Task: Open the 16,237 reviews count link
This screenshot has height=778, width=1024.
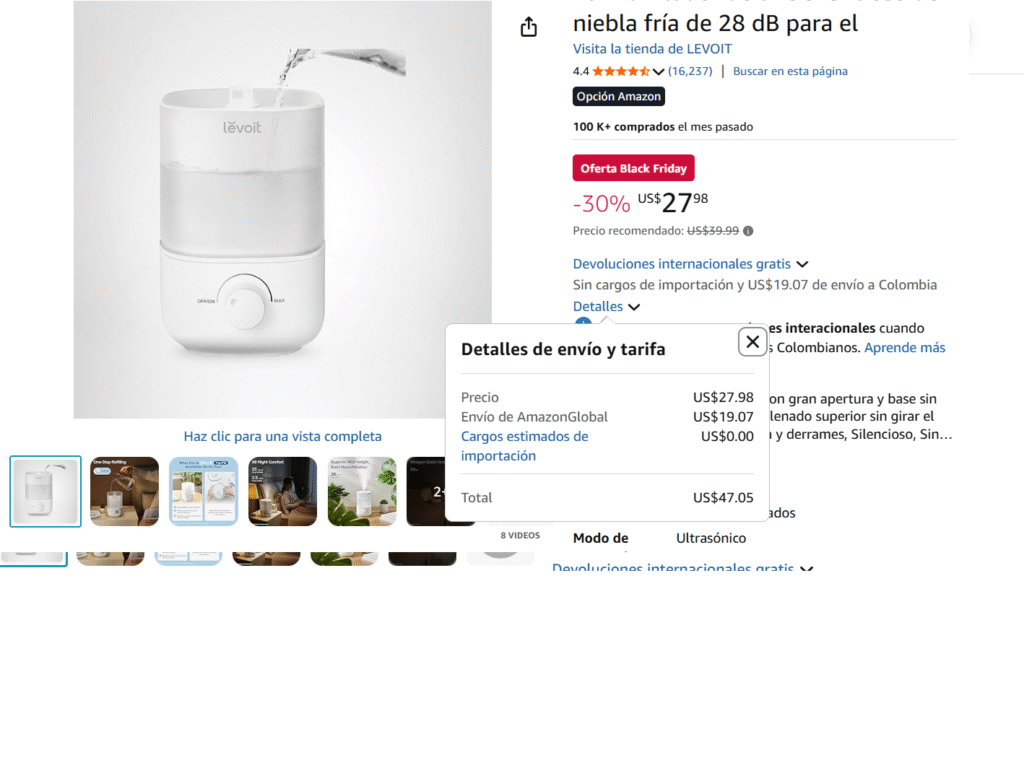Action: pyautogui.click(x=690, y=71)
